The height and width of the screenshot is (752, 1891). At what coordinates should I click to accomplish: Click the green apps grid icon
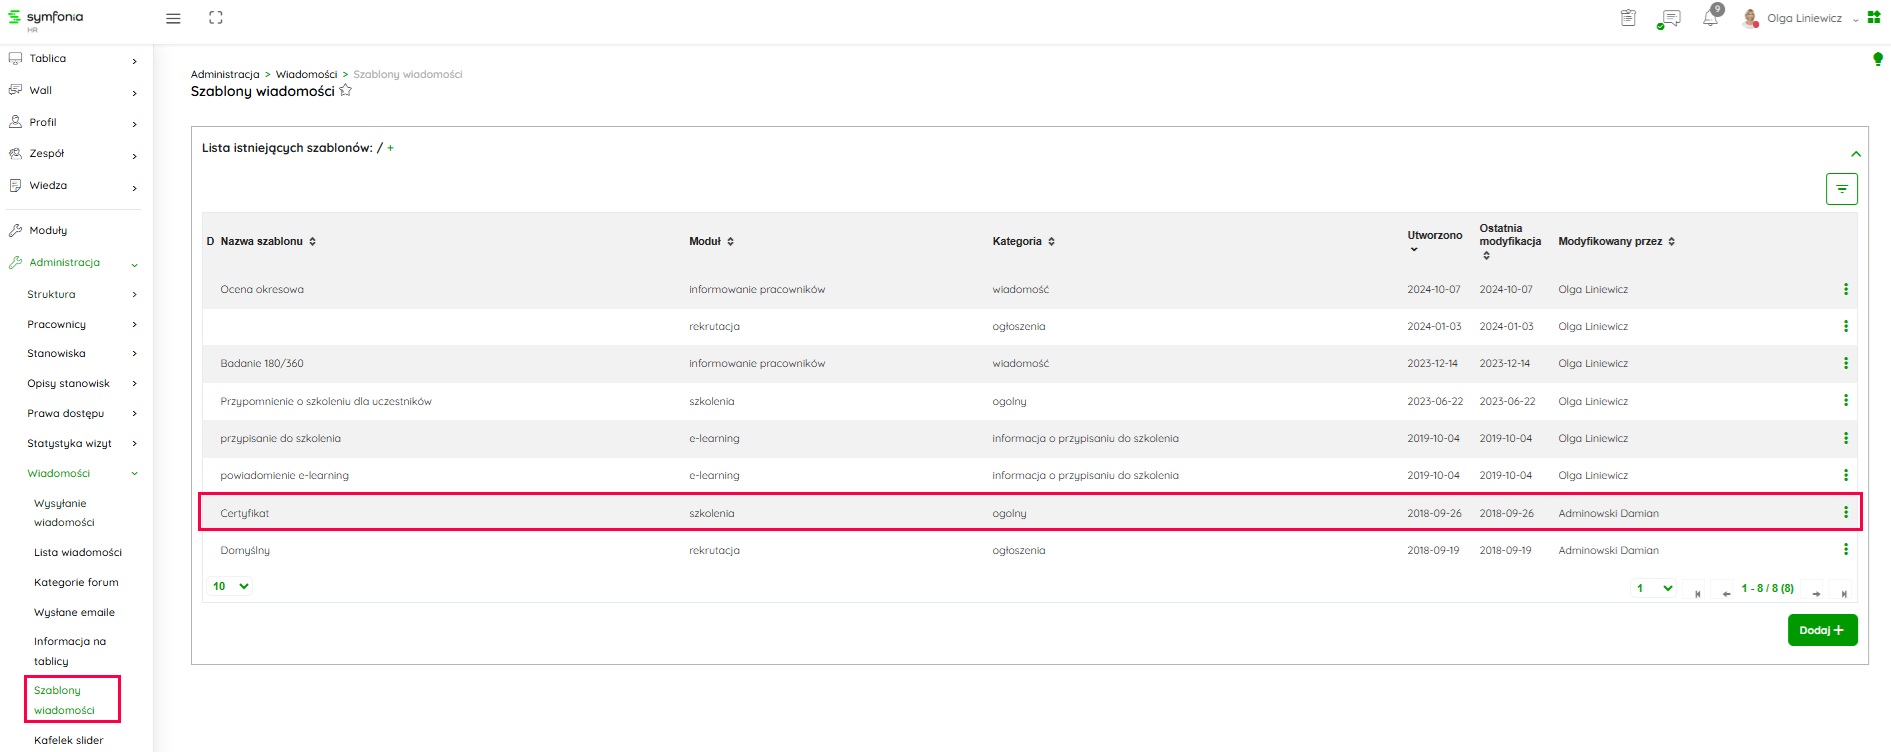pyautogui.click(x=1874, y=17)
